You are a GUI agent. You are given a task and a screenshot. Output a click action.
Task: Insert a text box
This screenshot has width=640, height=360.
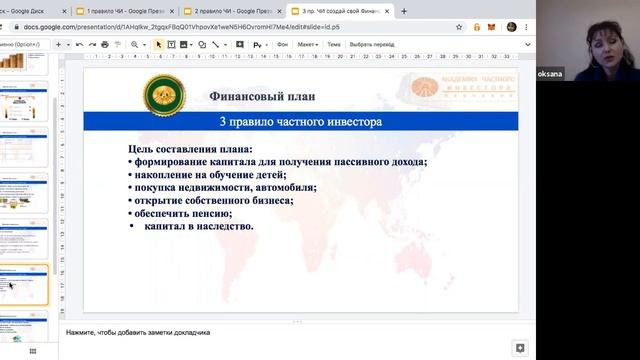[x=171, y=44]
